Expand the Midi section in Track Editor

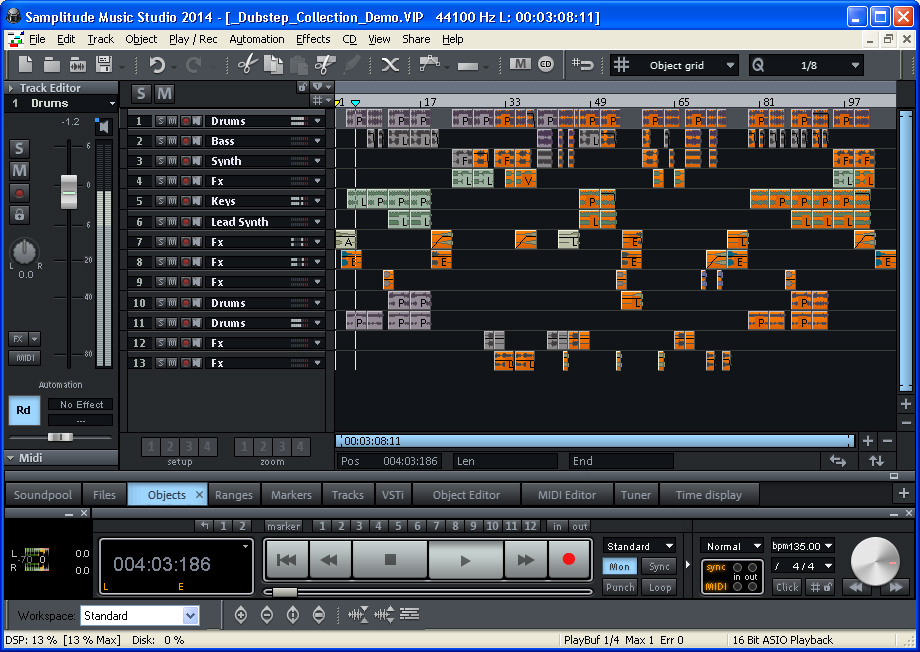pos(11,458)
